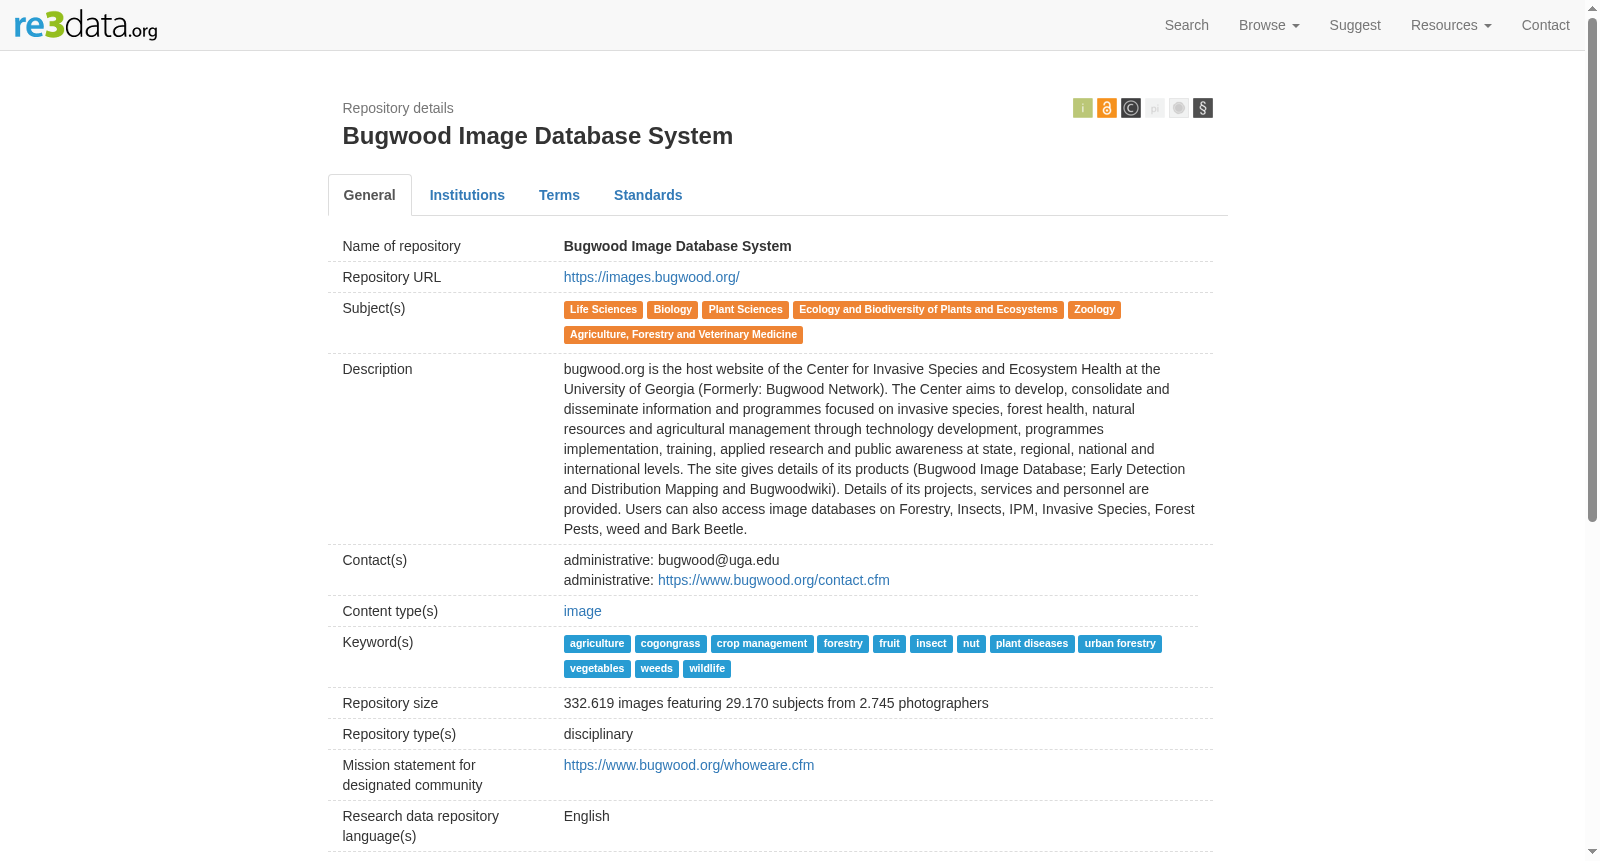Switch to the Terms tab
The width and height of the screenshot is (1600, 861).
pyautogui.click(x=559, y=195)
